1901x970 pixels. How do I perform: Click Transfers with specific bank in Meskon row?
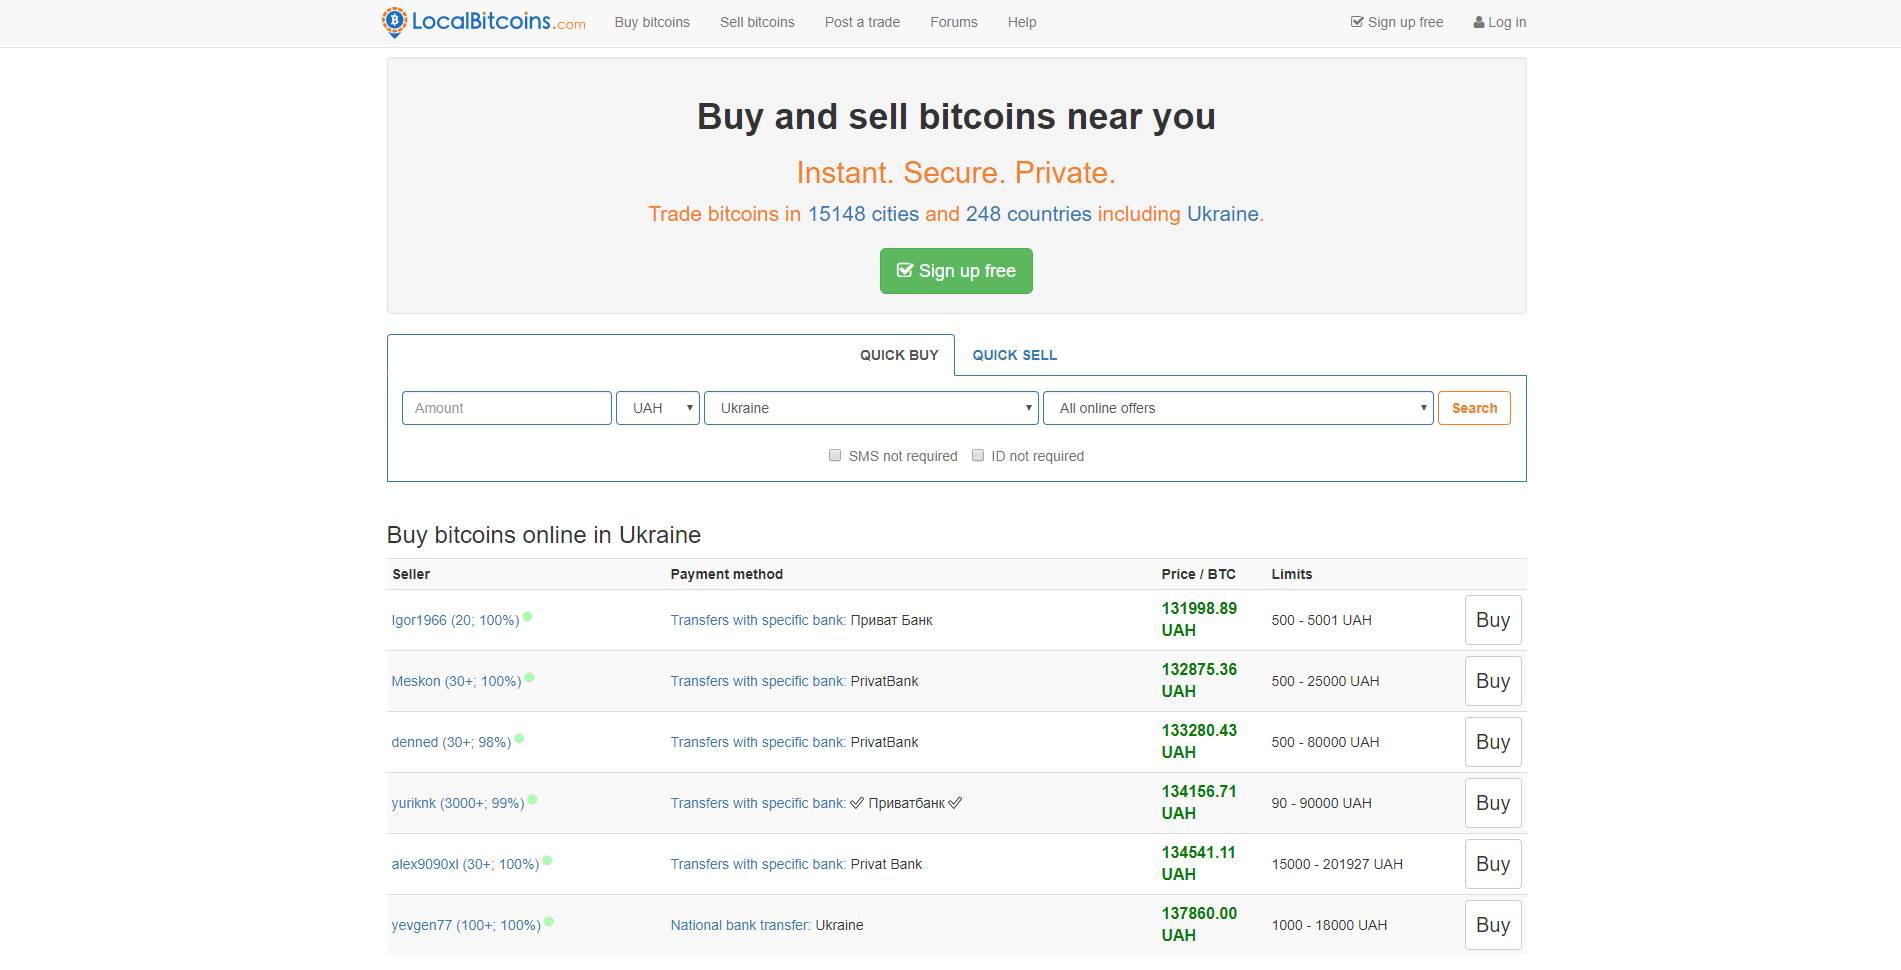pos(758,681)
